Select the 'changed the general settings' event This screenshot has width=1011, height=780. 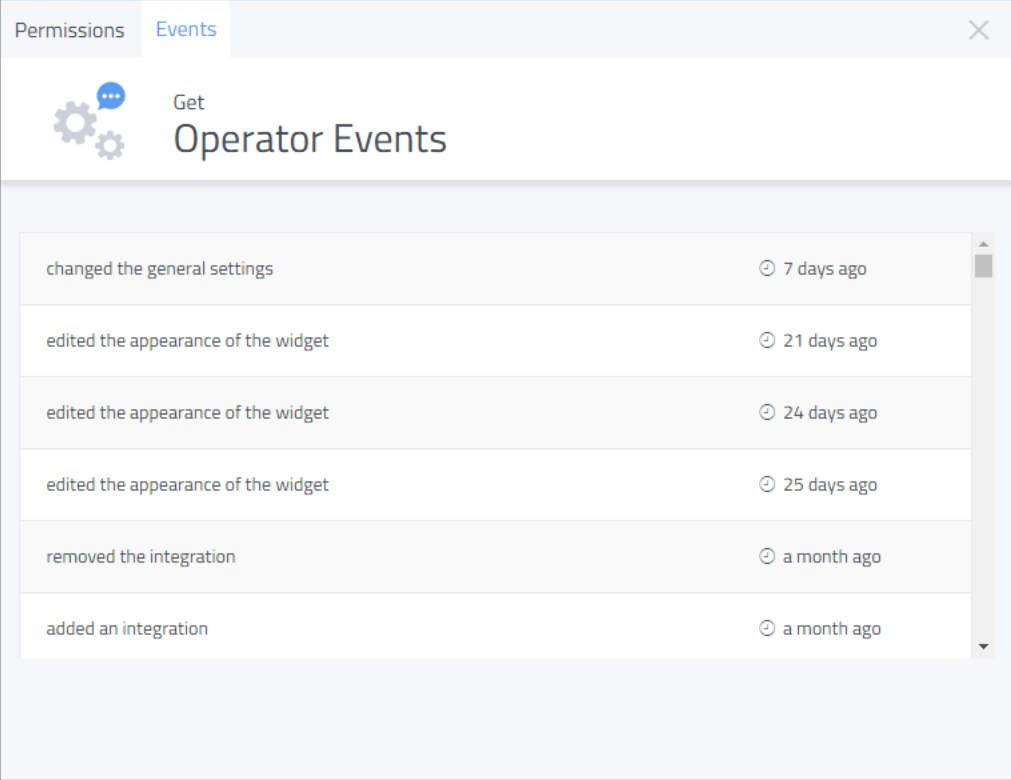point(159,269)
